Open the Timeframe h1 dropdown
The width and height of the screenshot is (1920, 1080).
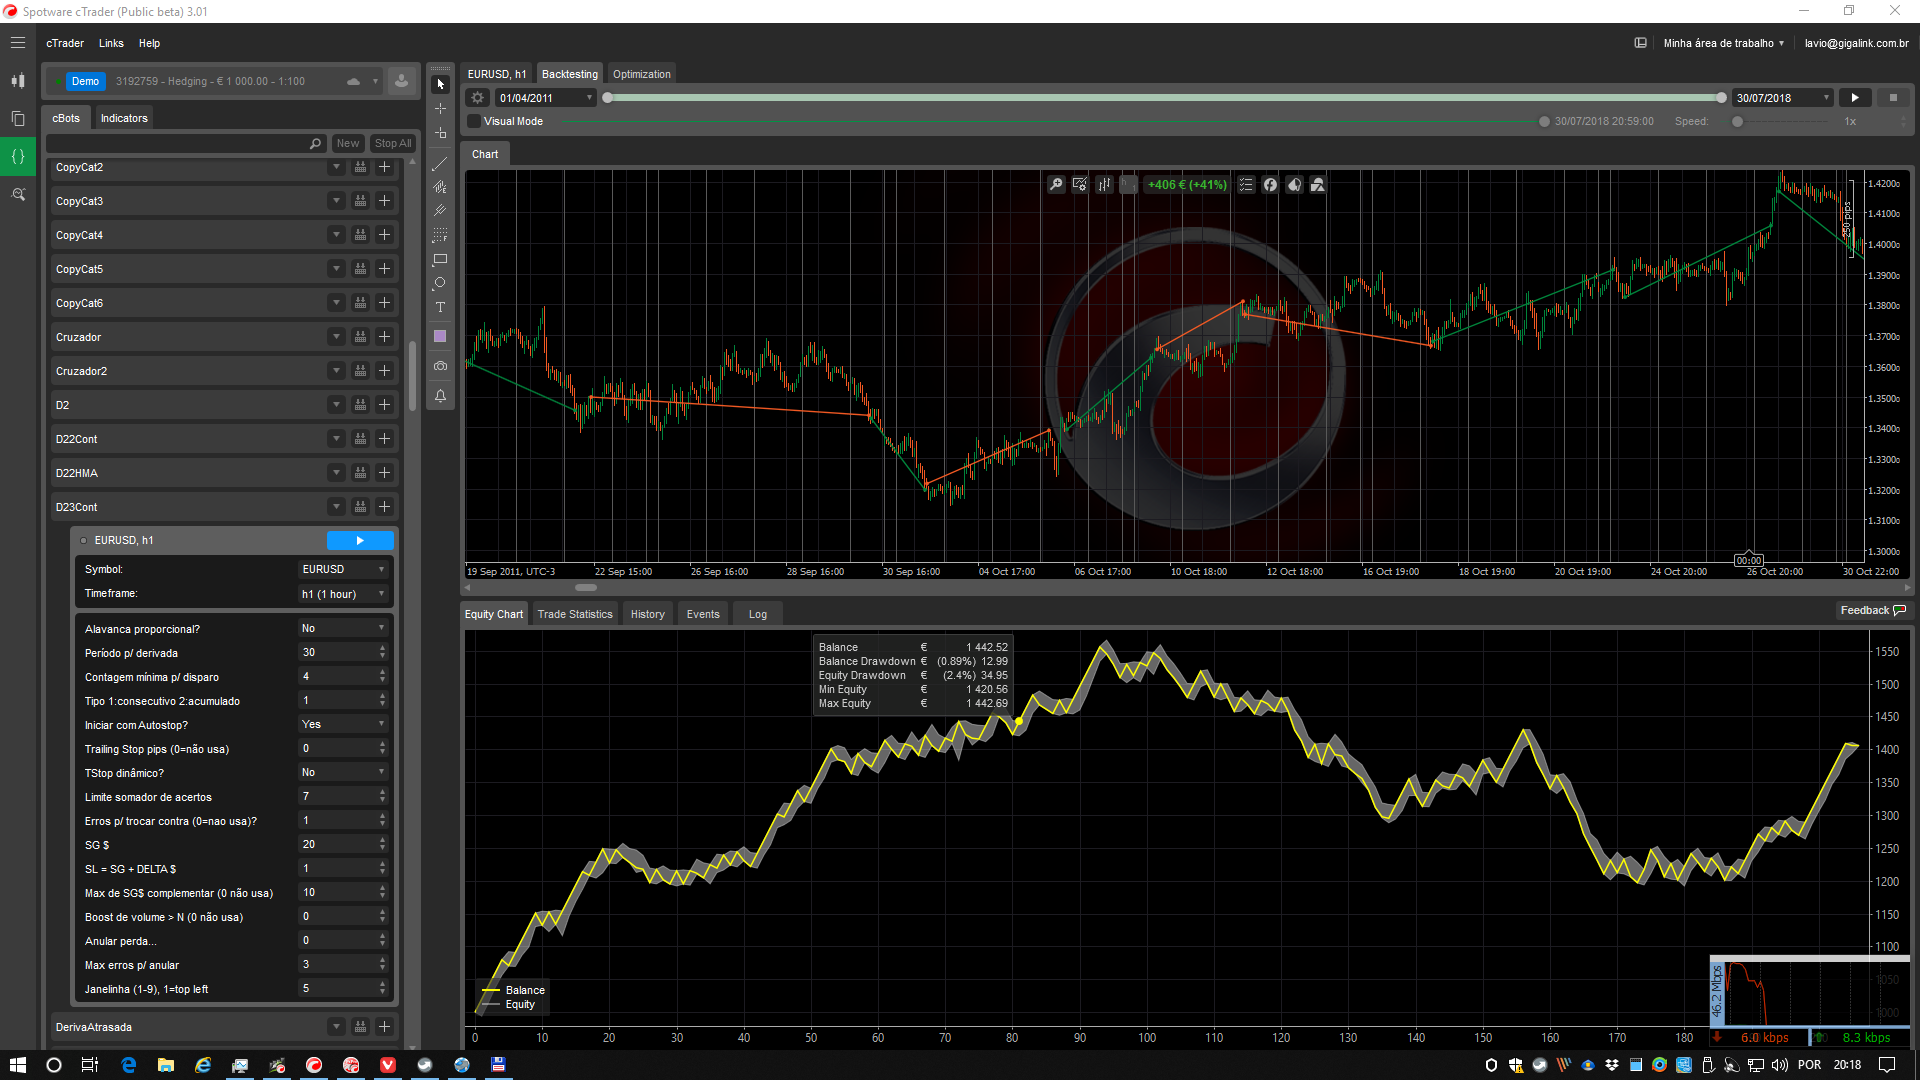(x=343, y=594)
